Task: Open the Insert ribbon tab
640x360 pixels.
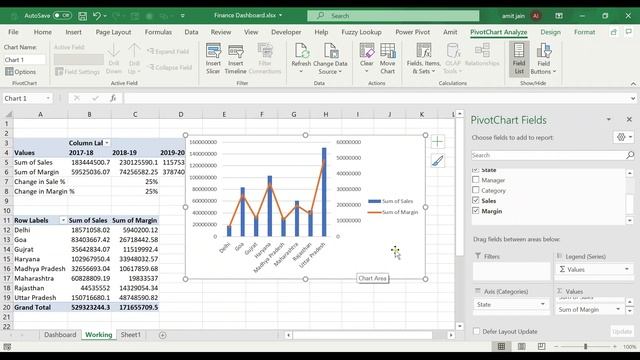Action: click(x=73, y=32)
